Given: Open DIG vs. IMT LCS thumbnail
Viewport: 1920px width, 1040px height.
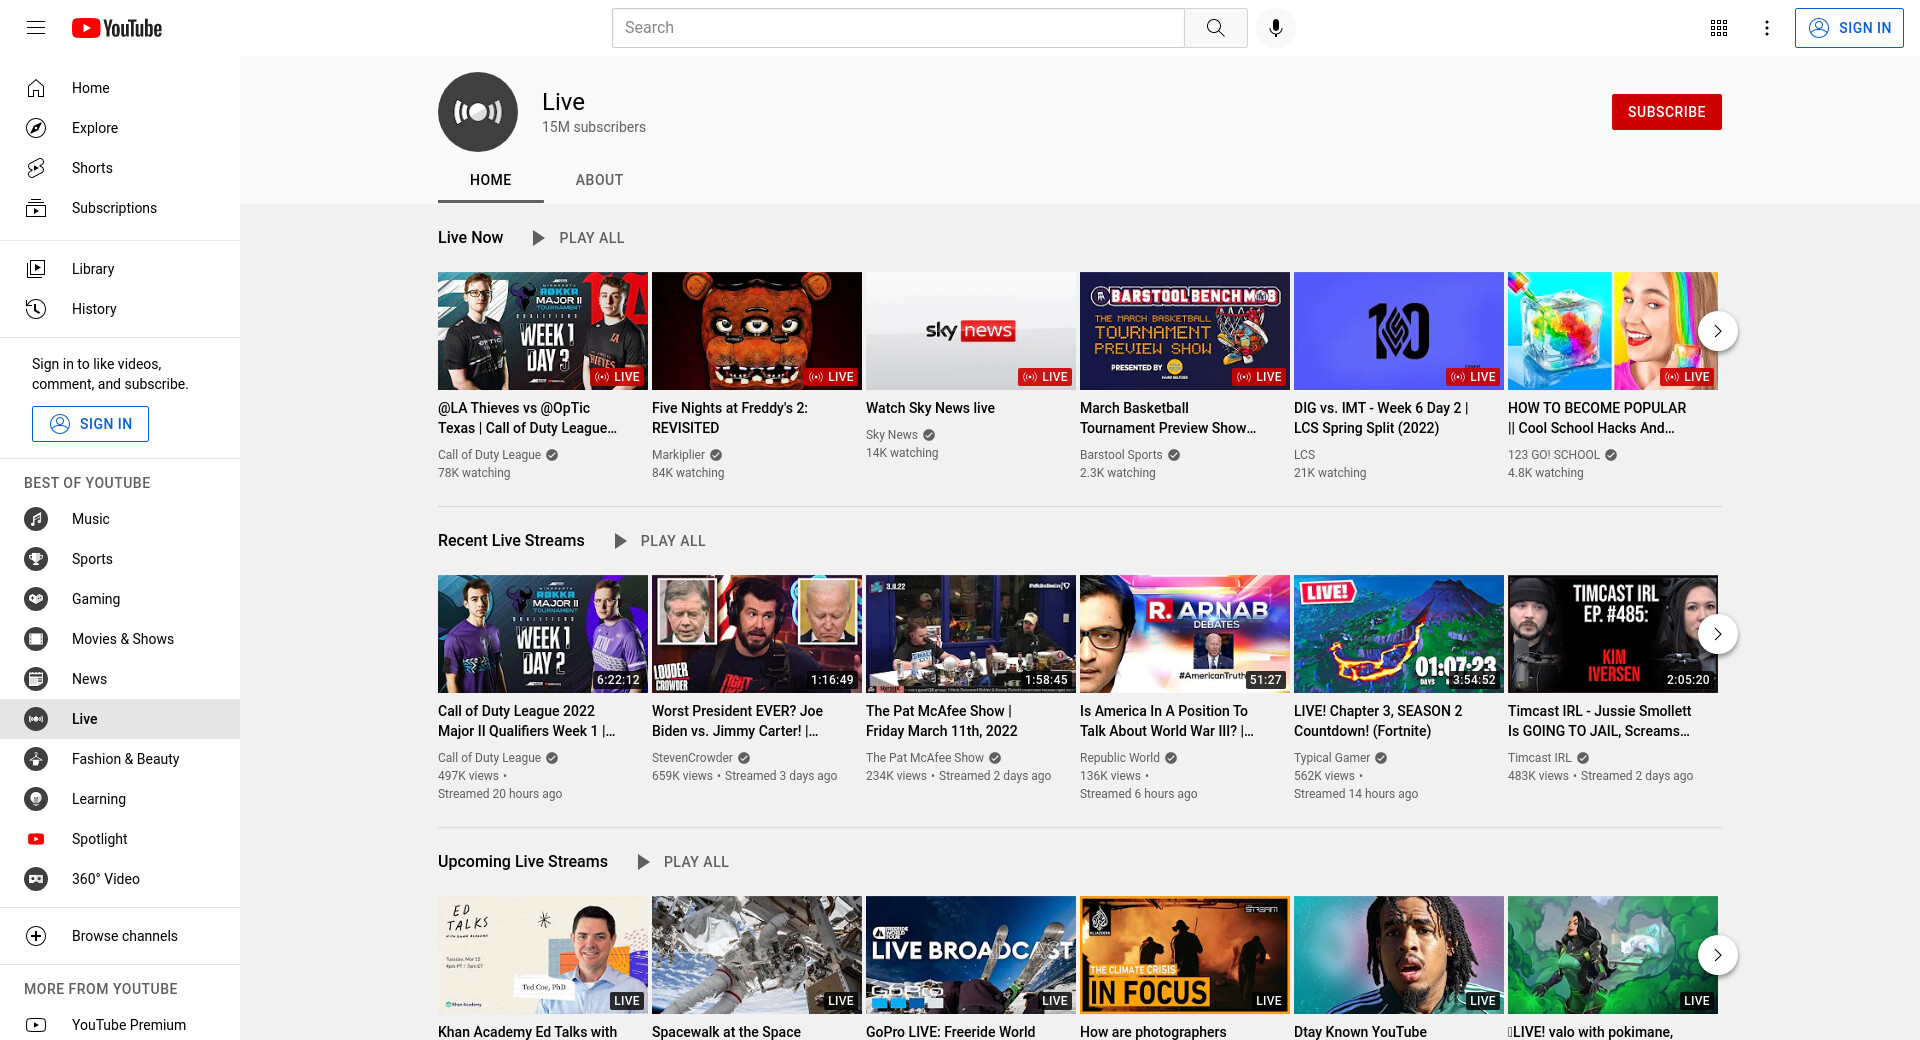Looking at the screenshot, I should tap(1399, 331).
